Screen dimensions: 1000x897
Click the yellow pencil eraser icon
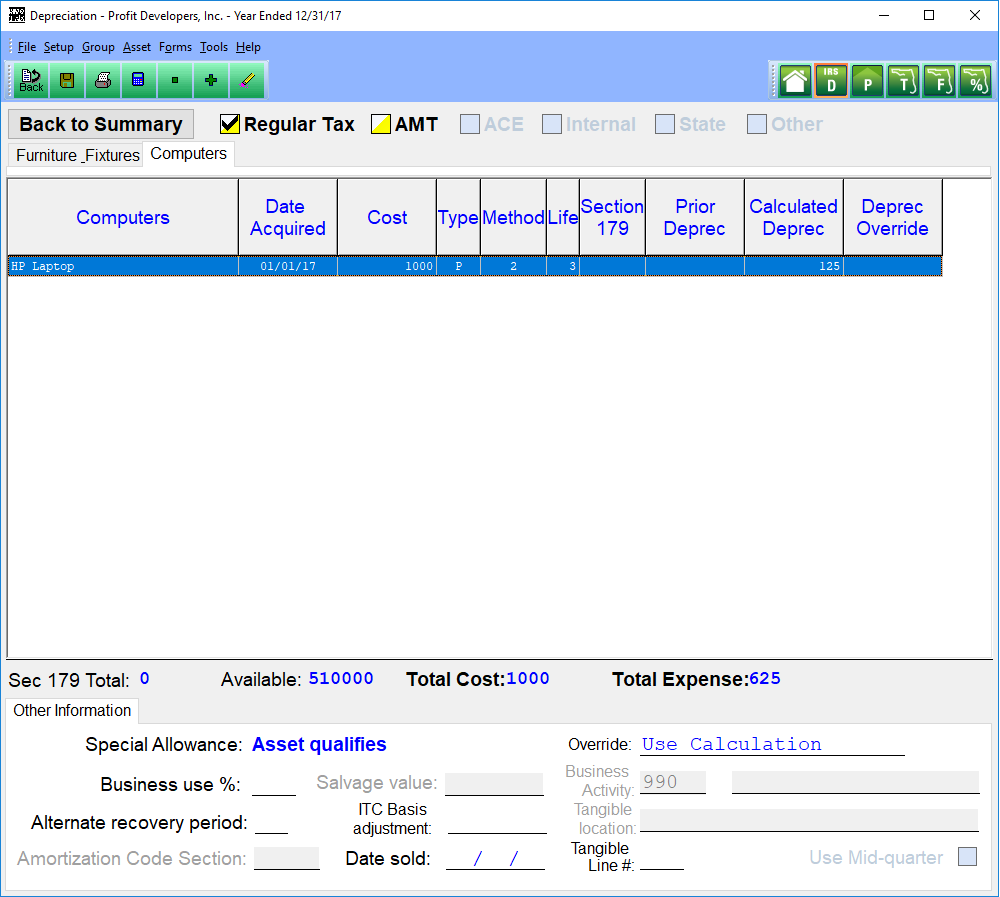pos(247,80)
